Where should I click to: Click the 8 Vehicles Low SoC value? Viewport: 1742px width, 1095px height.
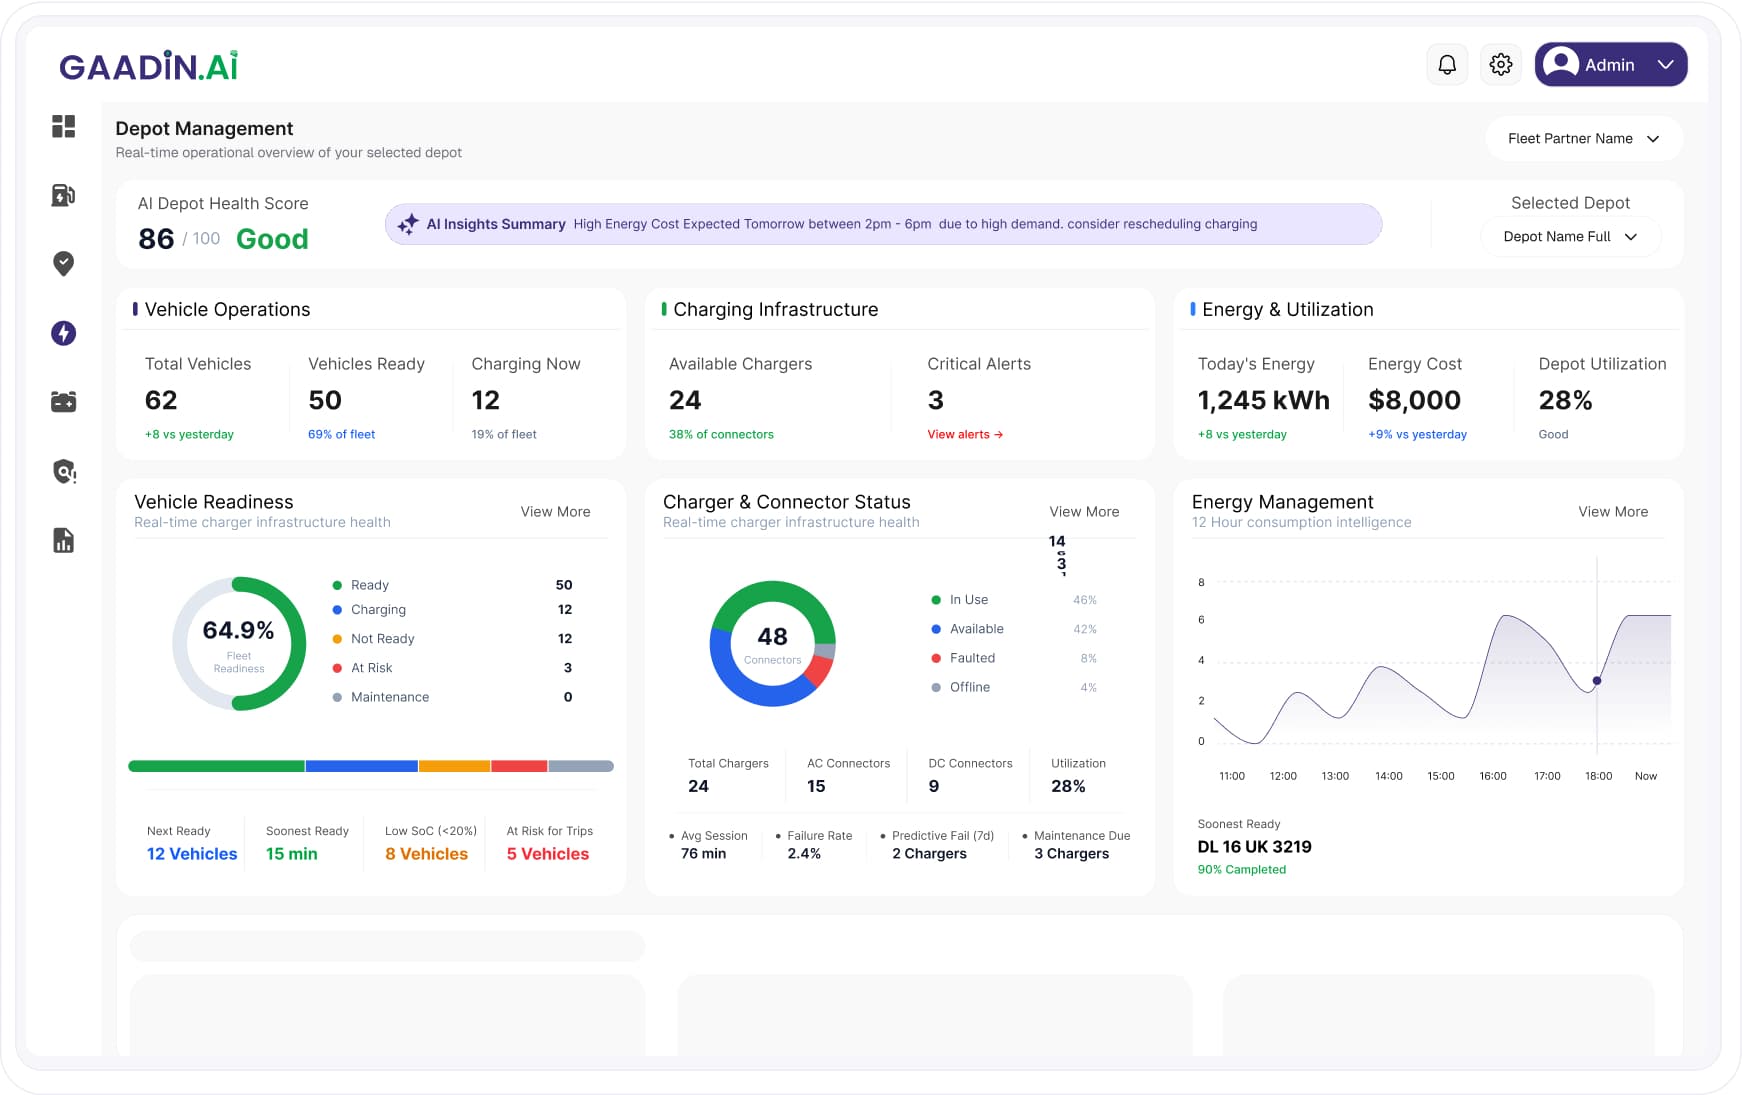point(427,854)
